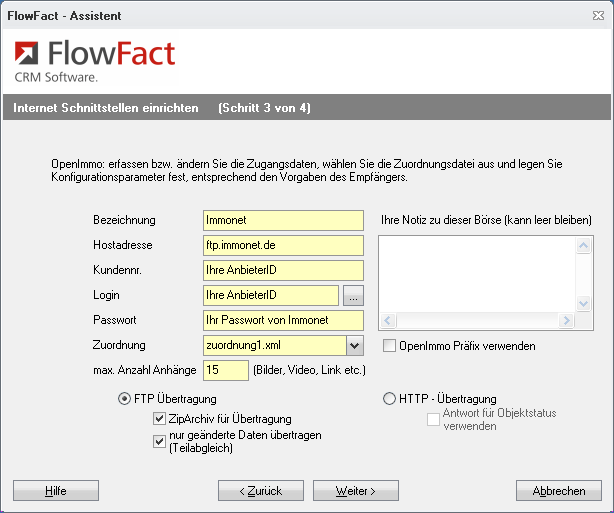Proceed with the Weiter button
614x513 pixels.
356,491
